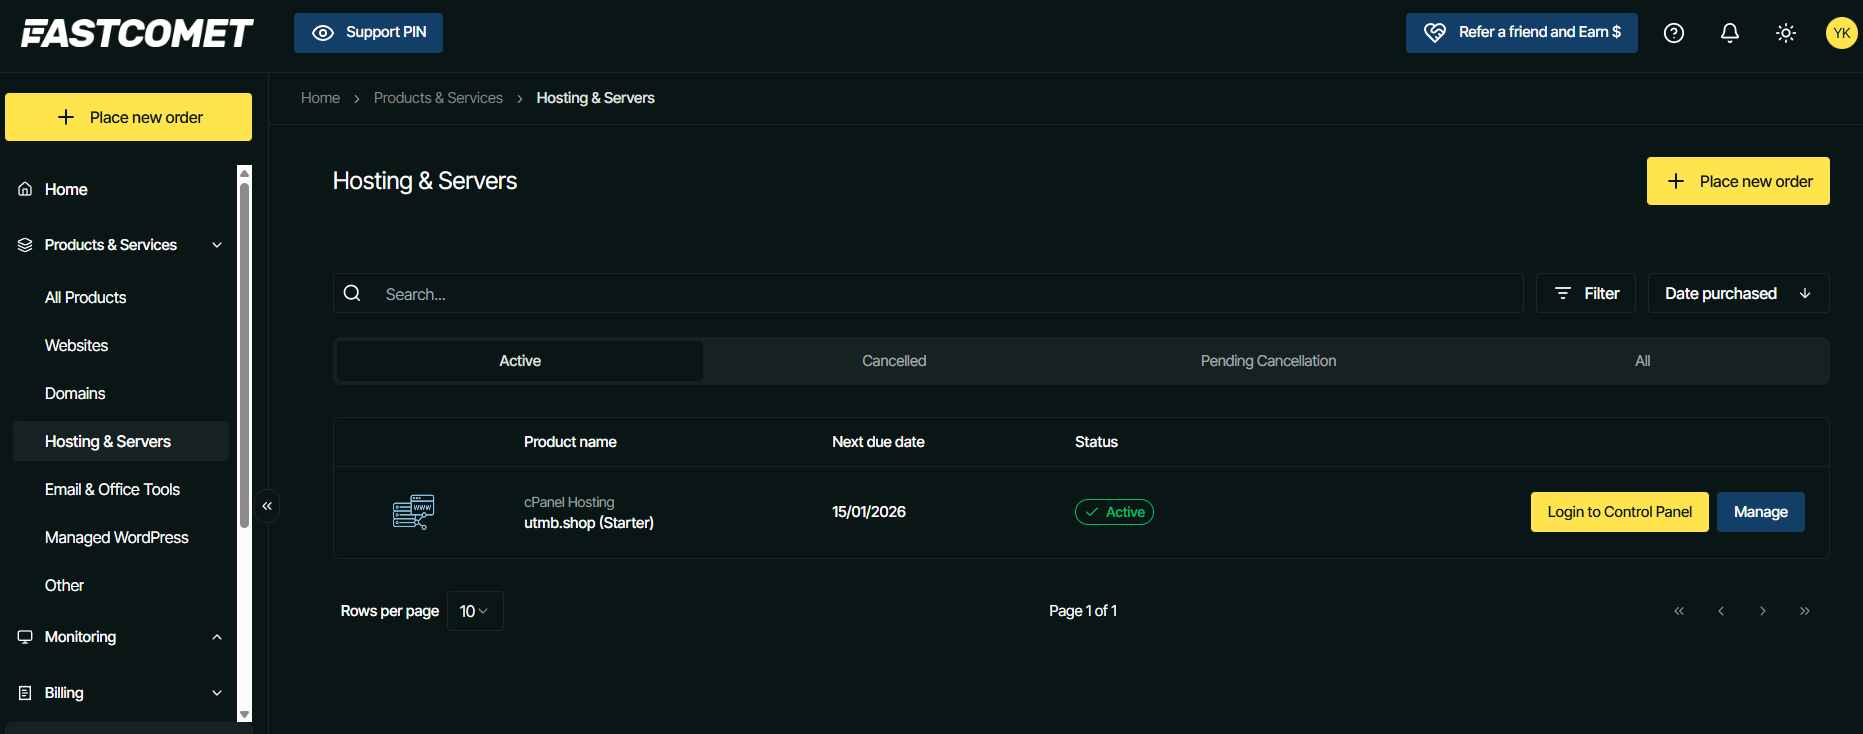Collapse Products & Services chevron
The height and width of the screenshot is (734, 1863).
click(x=217, y=245)
